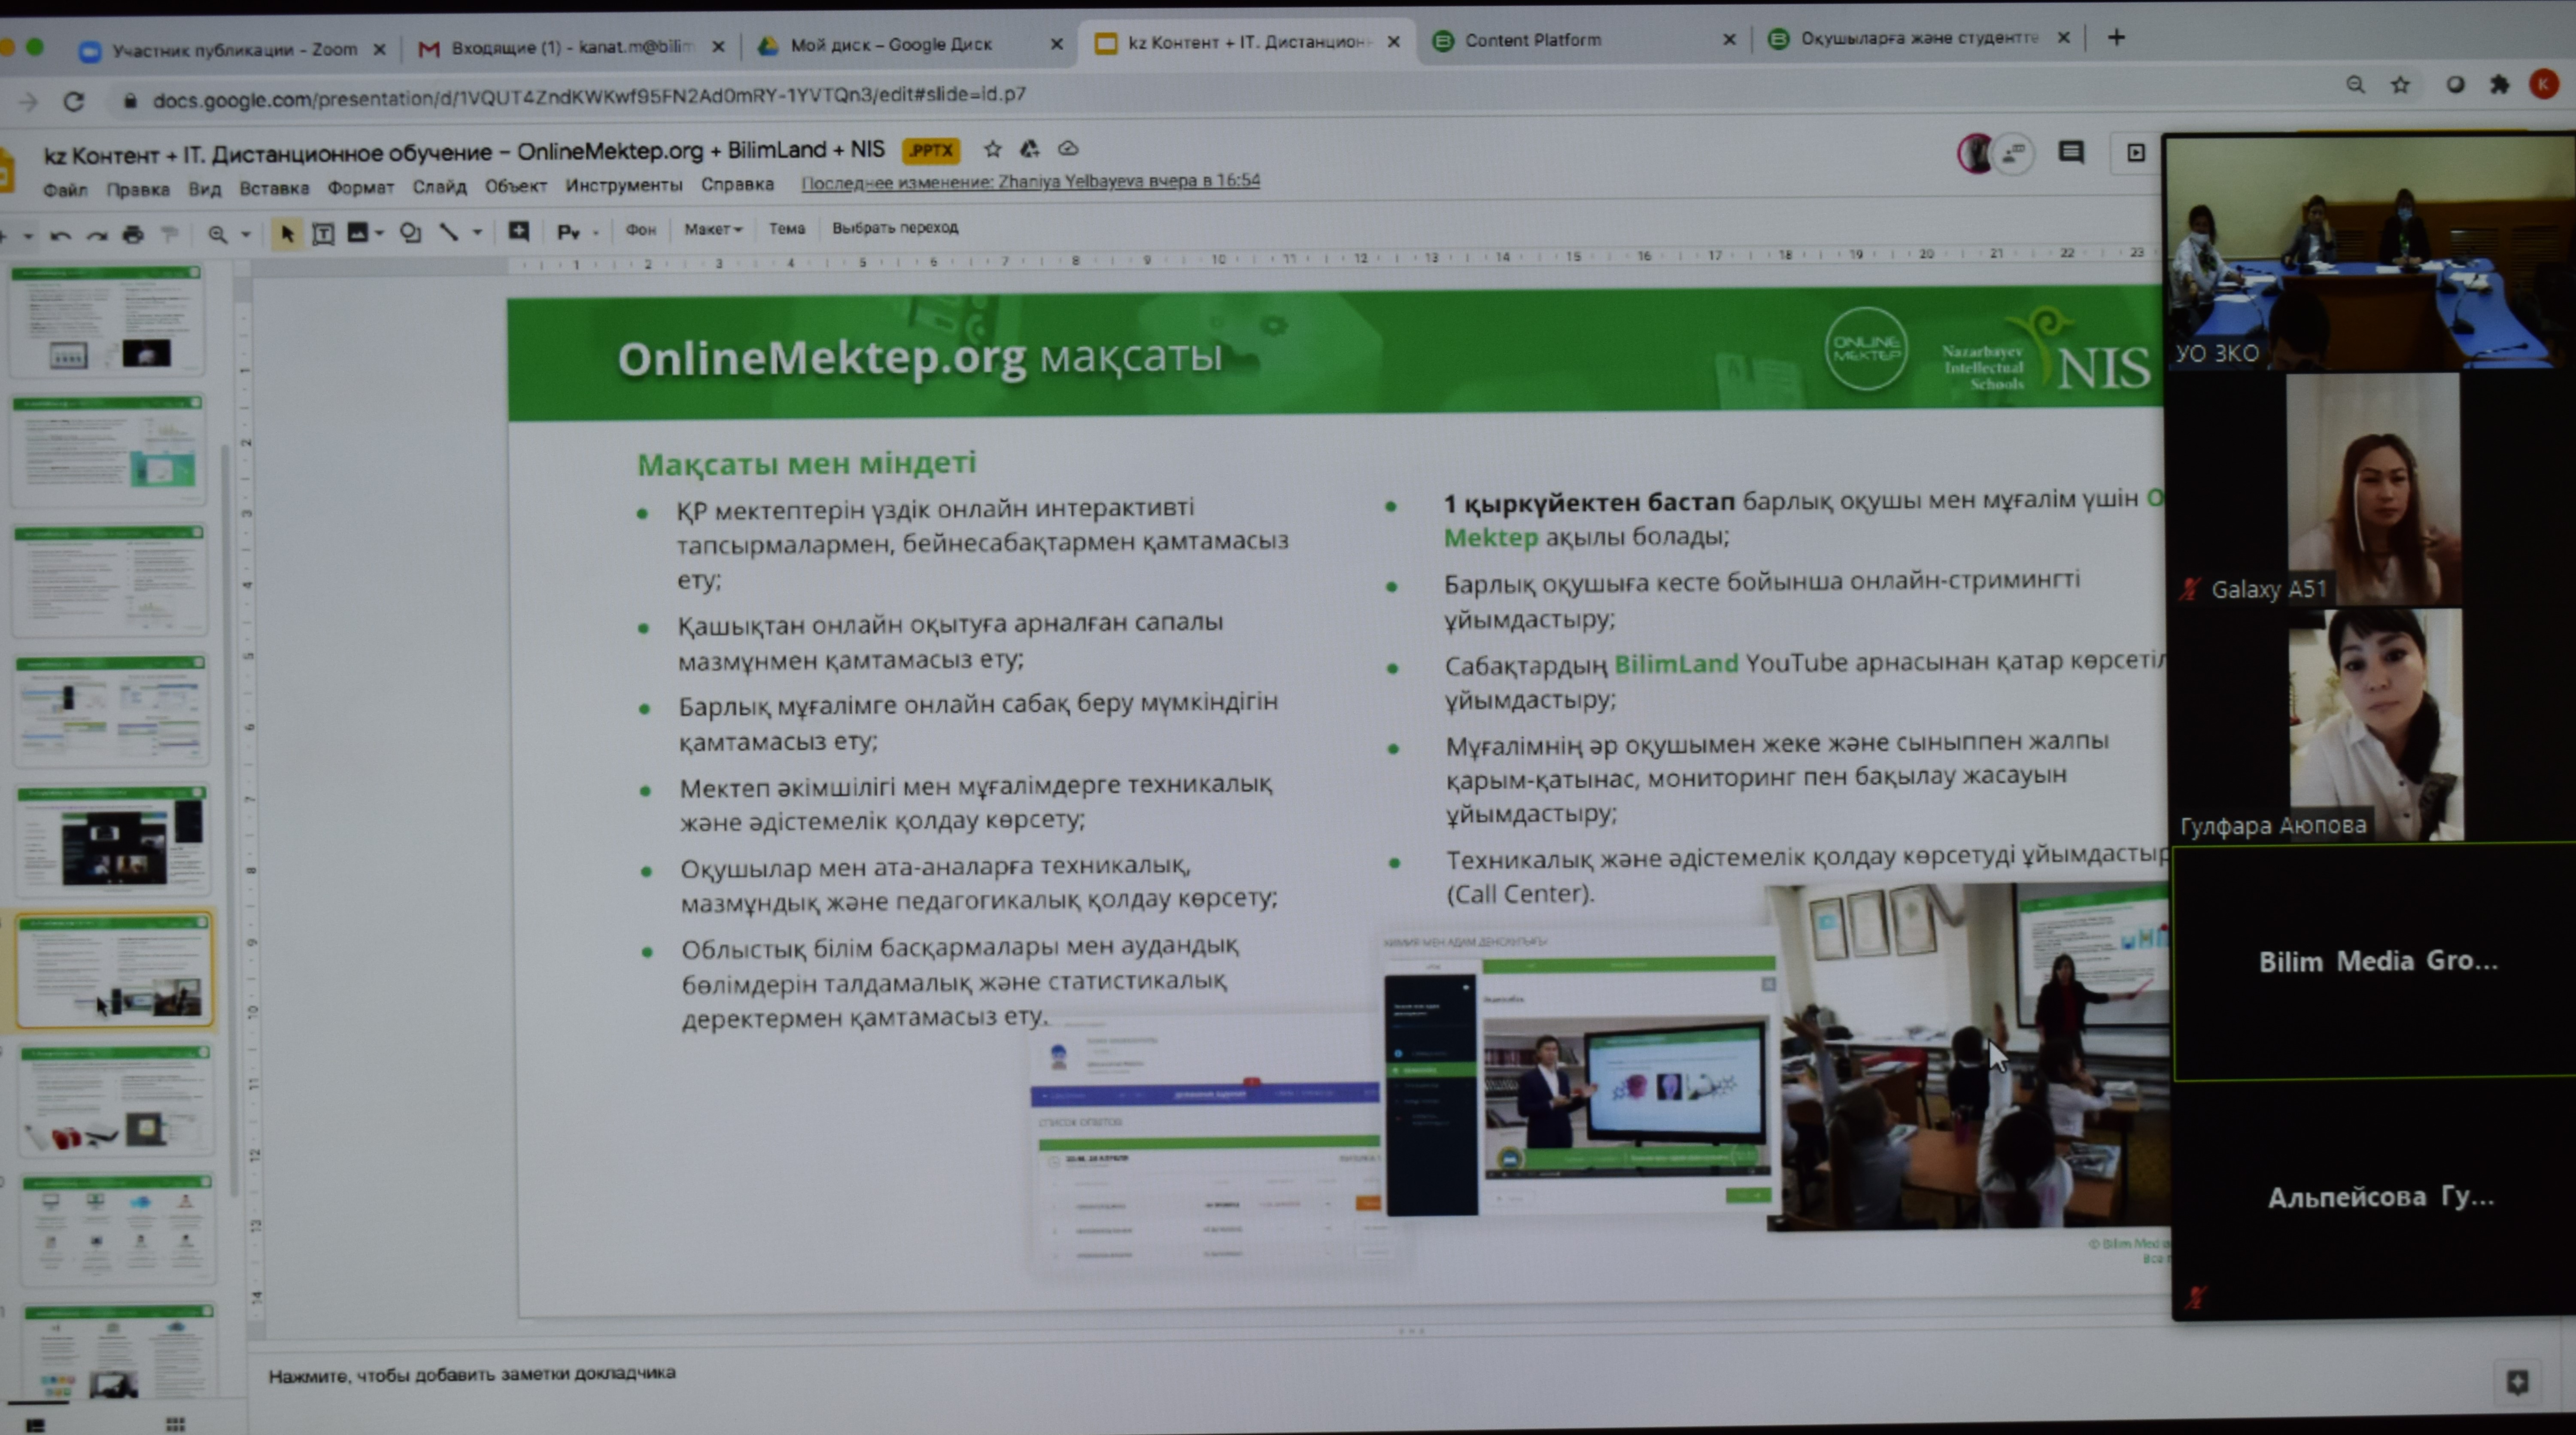Click the Фон background button

coord(640,230)
